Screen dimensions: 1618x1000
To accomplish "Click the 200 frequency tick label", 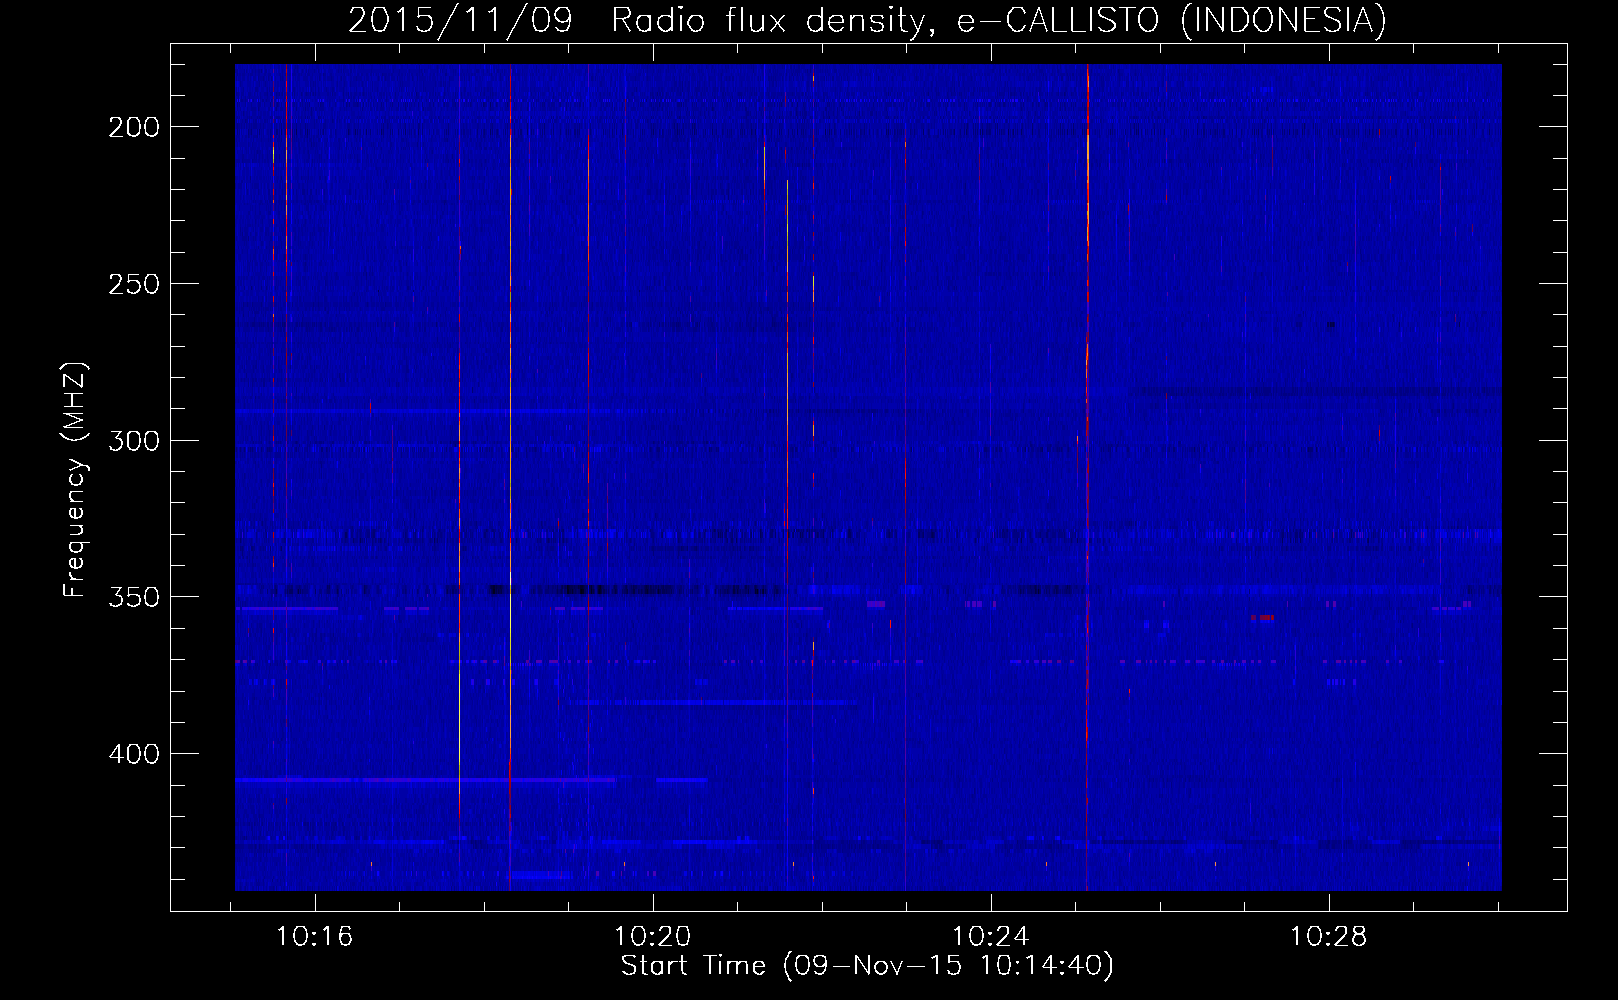I will 134,127.
